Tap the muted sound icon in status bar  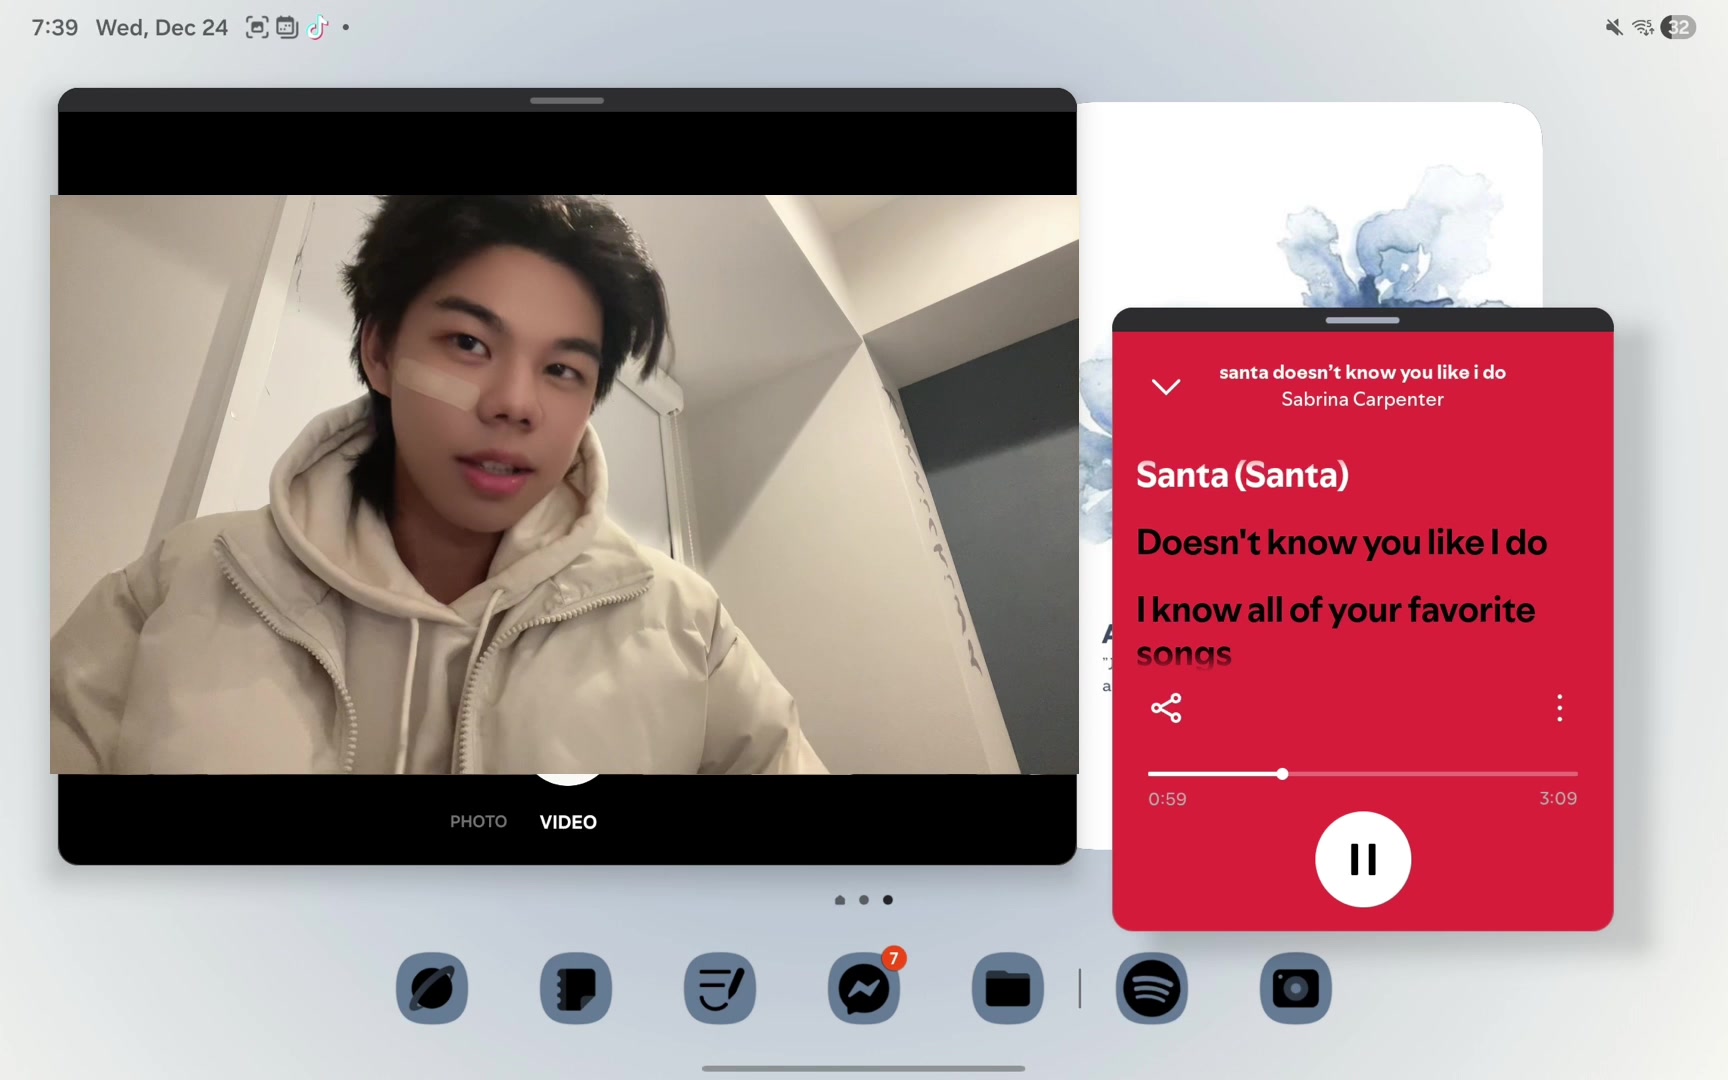coord(1614,27)
